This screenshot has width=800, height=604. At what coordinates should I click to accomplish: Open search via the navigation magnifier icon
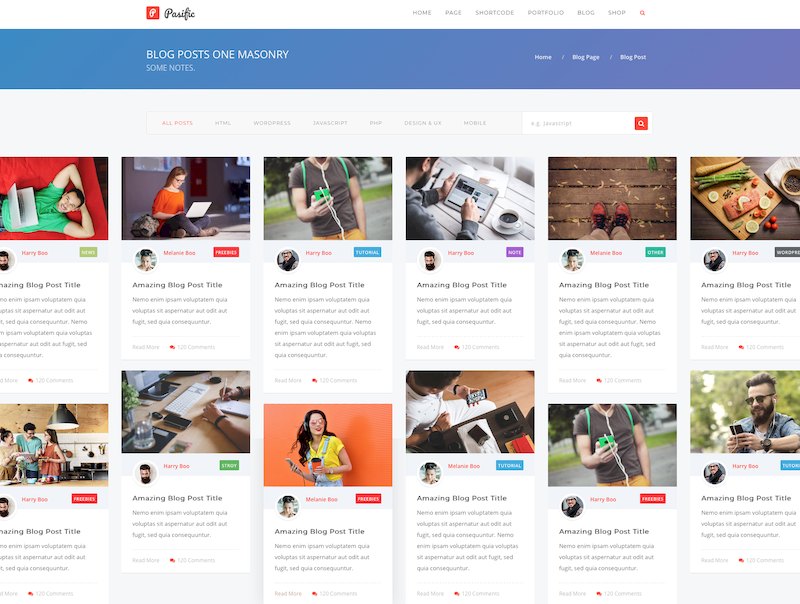(x=642, y=13)
